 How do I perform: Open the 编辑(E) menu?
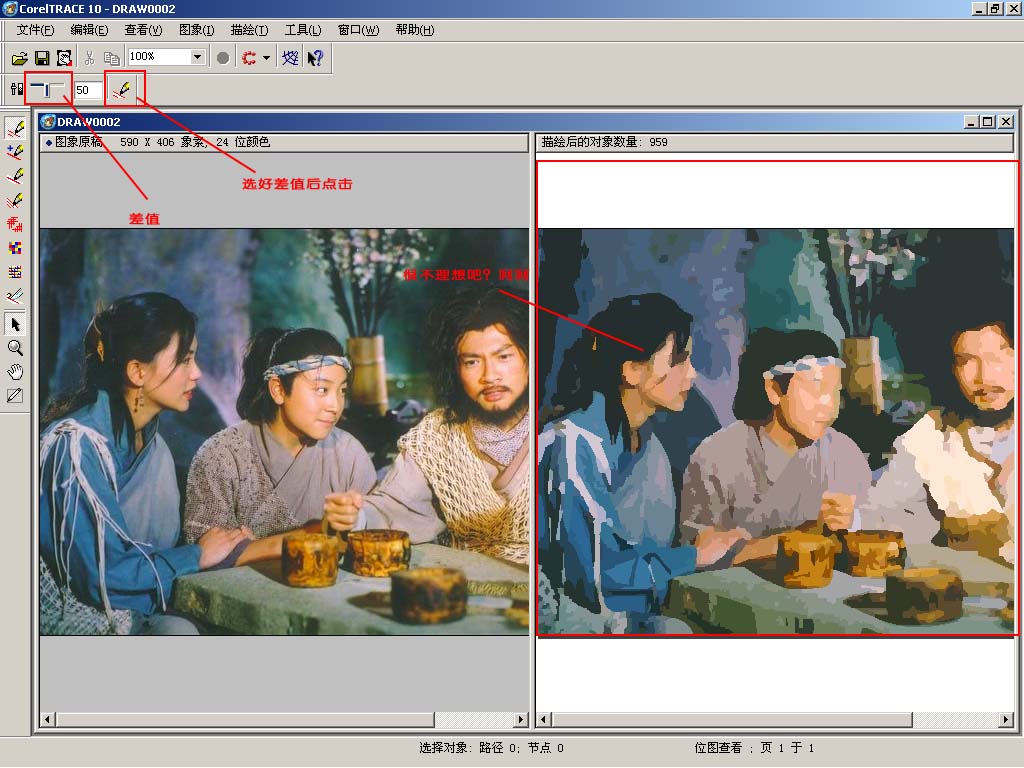(x=89, y=30)
